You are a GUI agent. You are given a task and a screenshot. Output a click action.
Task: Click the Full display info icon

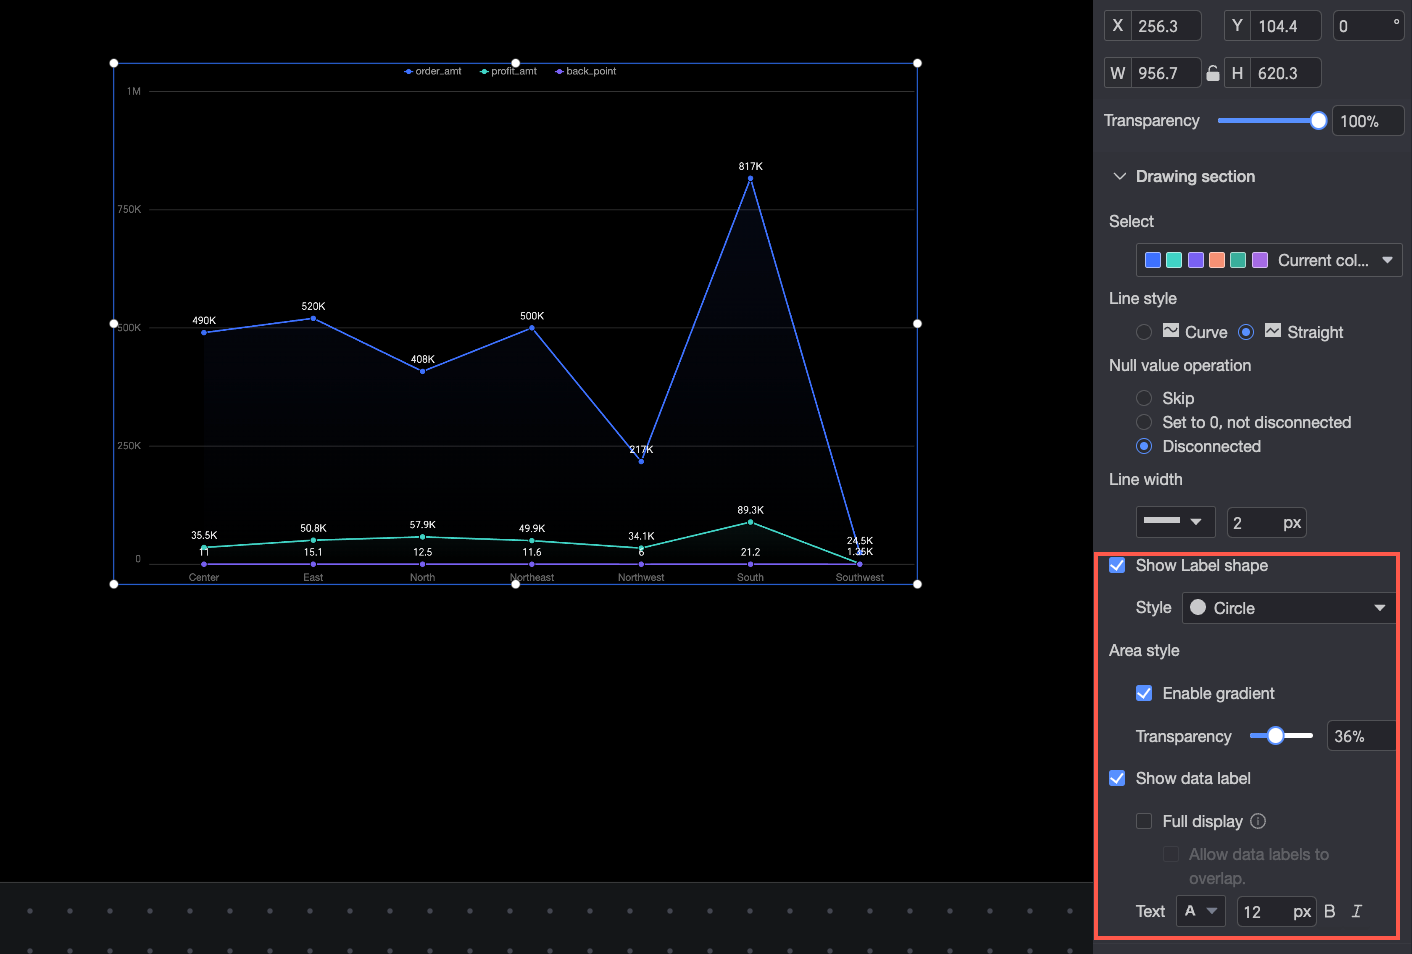coord(1258,821)
